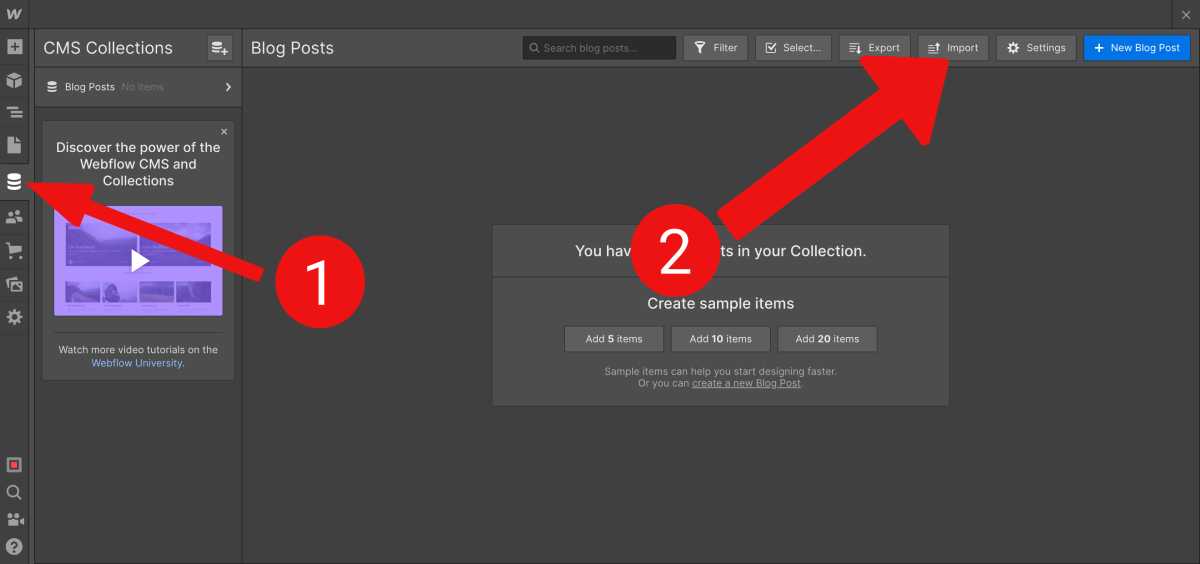This screenshot has height=564, width=1200.
Task: Open Blog Posts collection Settings
Action: 1036,47
